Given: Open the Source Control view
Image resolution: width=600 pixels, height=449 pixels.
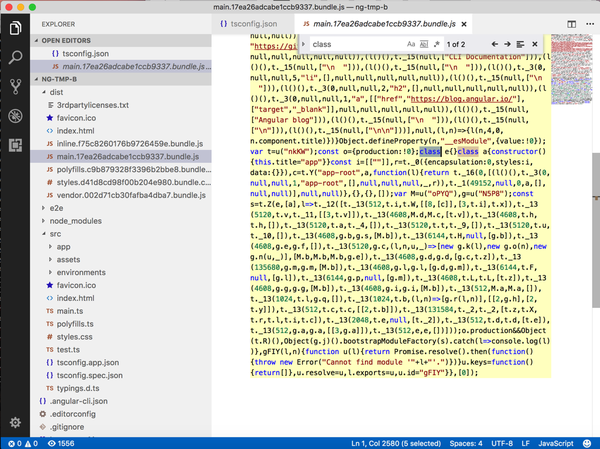Looking at the screenshot, I should click(x=15, y=87).
